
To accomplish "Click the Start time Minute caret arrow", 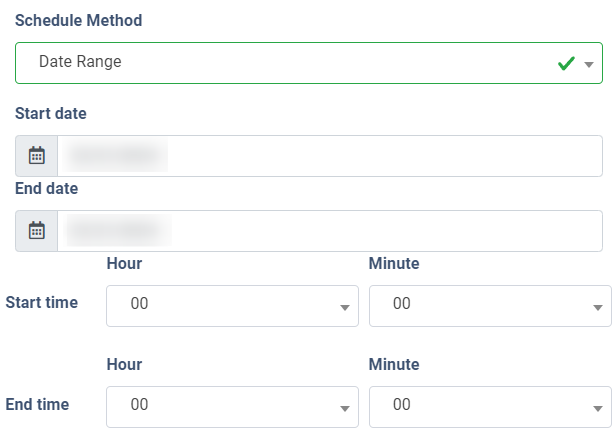I will tap(598, 308).
